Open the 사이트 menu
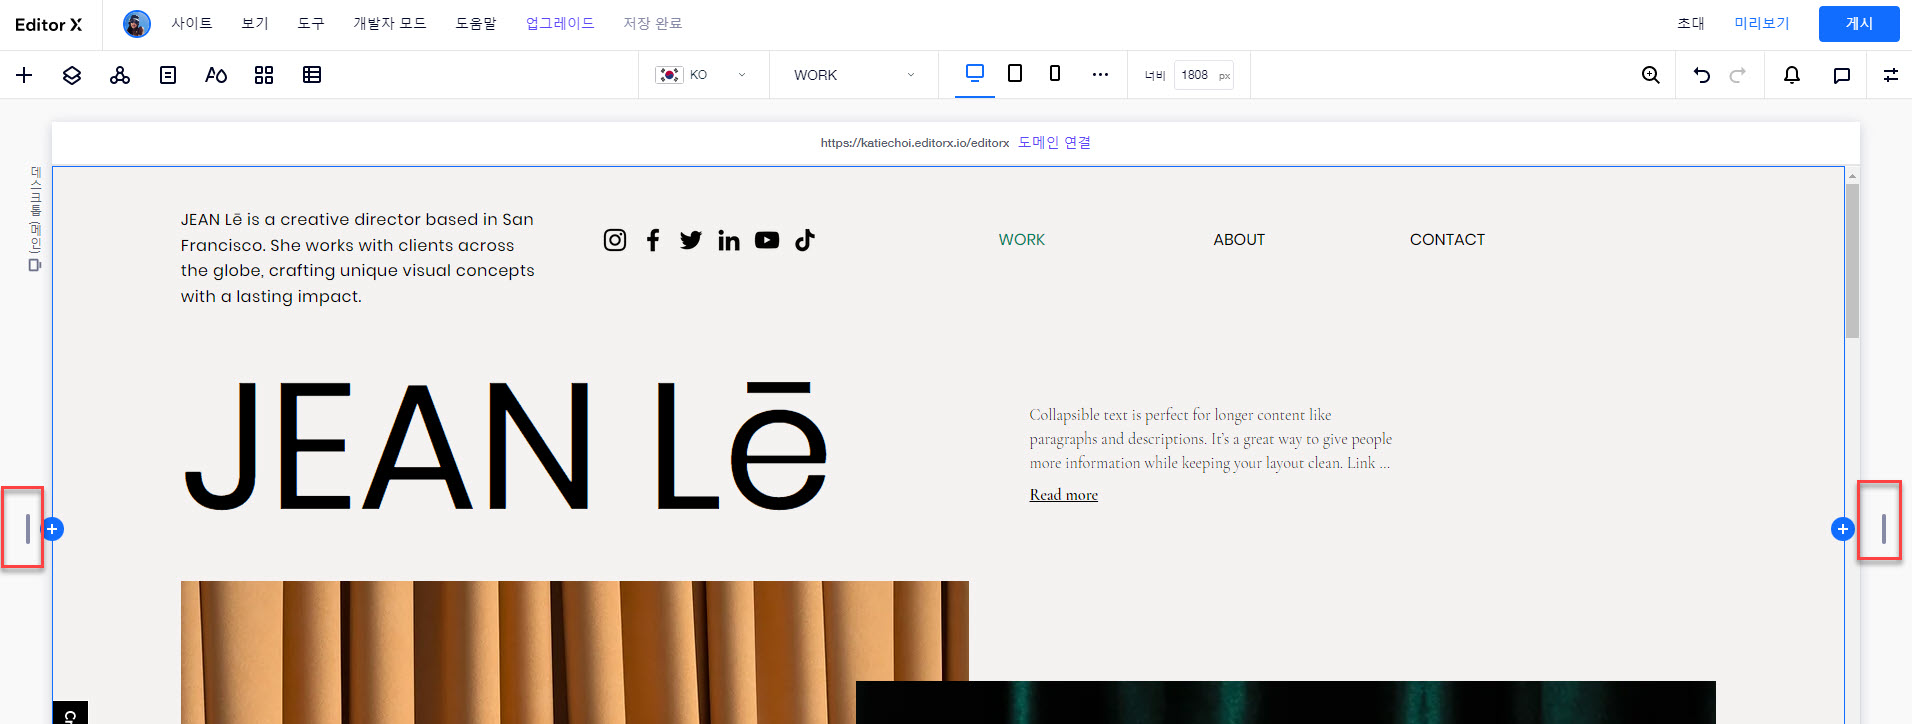Viewport: 1912px width, 724px height. pyautogui.click(x=192, y=23)
